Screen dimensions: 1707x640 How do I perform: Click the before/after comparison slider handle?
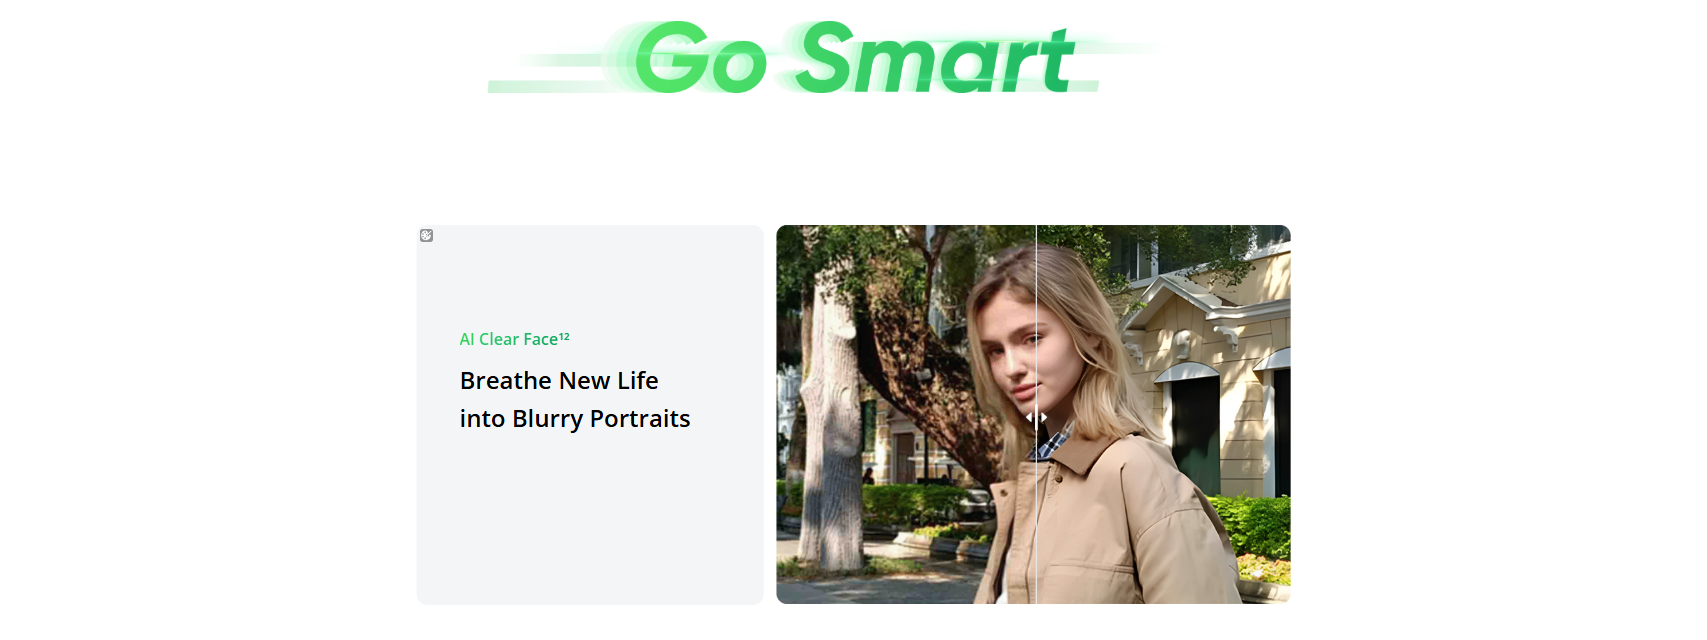click(x=1036, y=417)
